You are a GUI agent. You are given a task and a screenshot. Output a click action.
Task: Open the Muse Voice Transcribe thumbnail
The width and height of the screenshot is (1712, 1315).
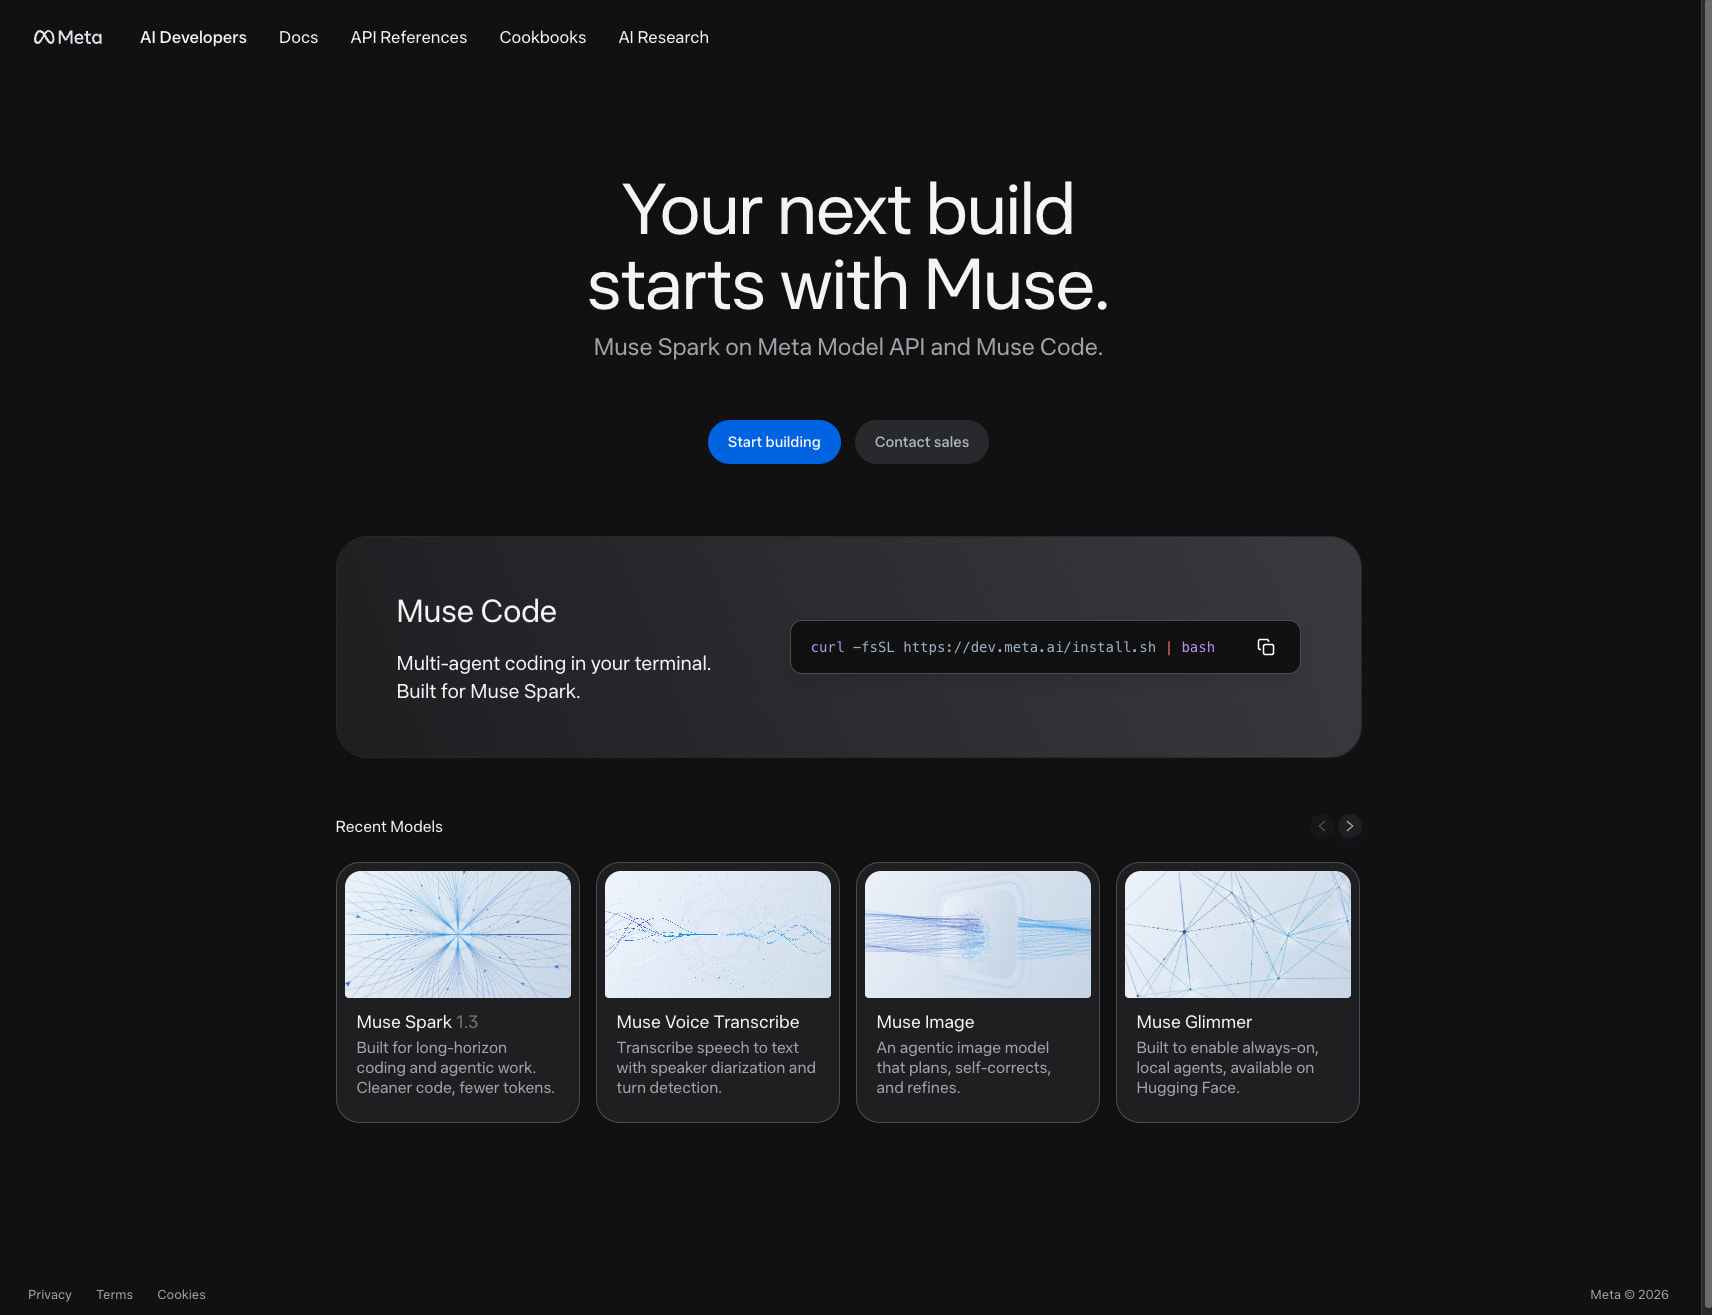[x=718, y=934]
